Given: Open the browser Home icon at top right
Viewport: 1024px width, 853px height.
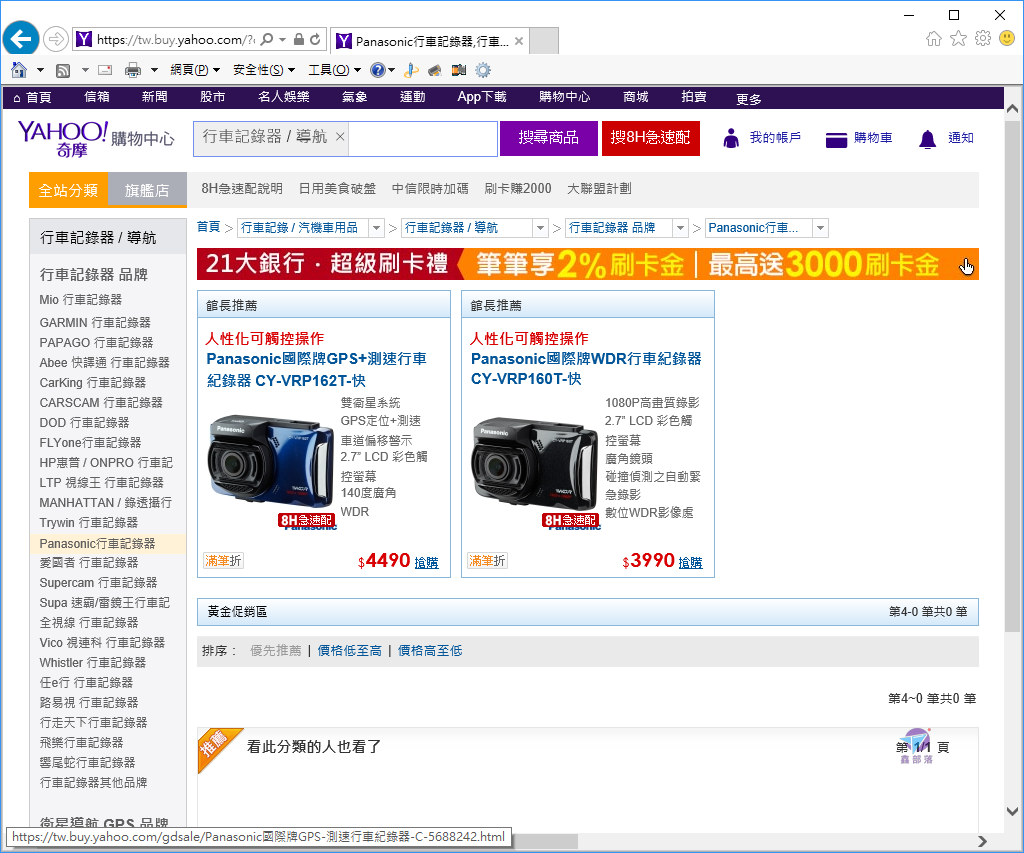Looking at the screenshot, I should [934, 39].
